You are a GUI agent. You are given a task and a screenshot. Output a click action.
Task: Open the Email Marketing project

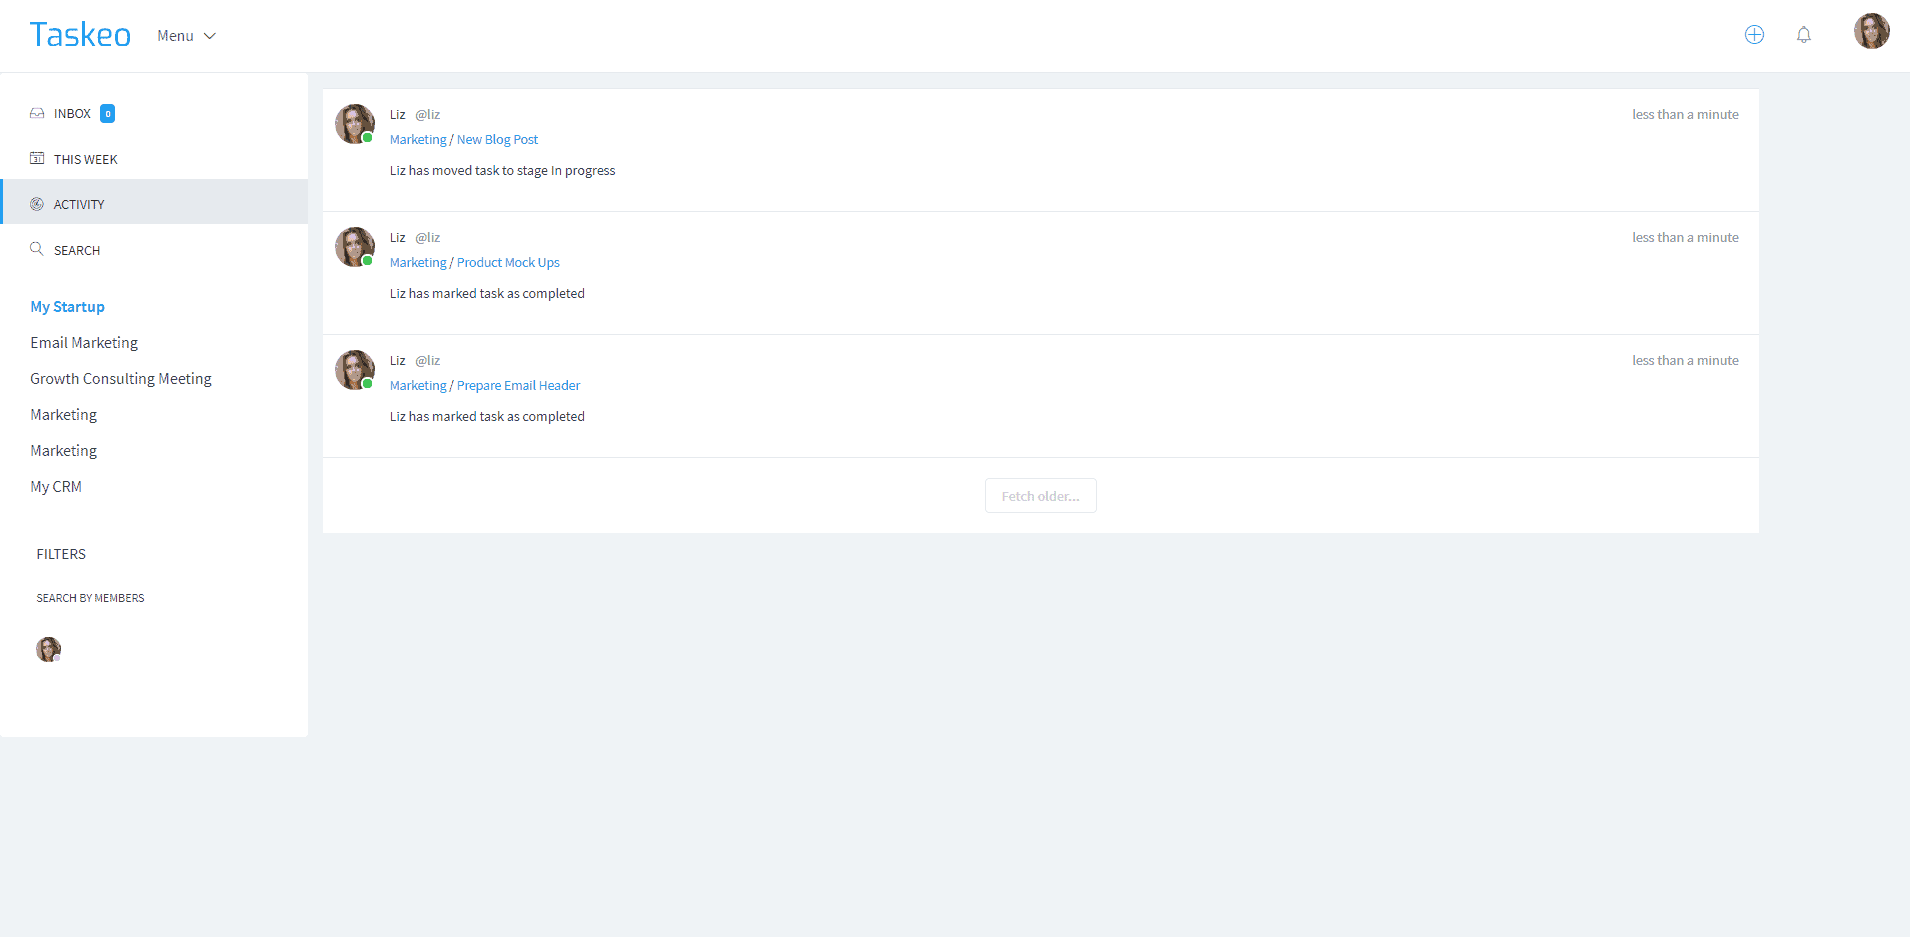tap(84, 343)
